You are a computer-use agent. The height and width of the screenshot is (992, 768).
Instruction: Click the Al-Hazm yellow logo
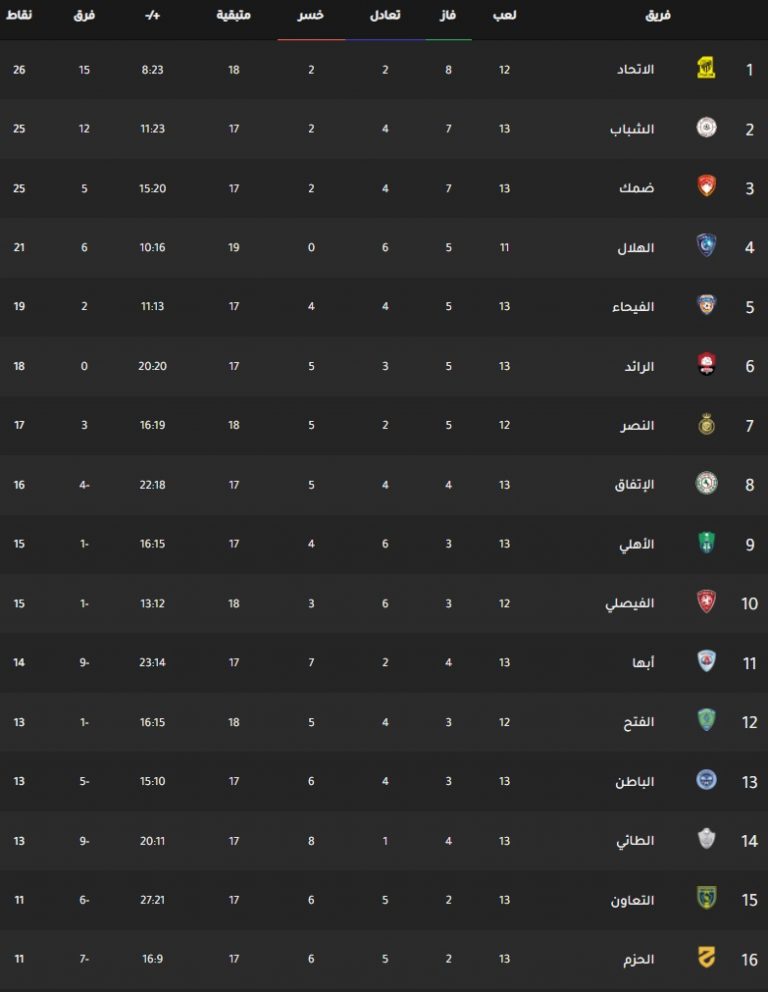(706, 958)
